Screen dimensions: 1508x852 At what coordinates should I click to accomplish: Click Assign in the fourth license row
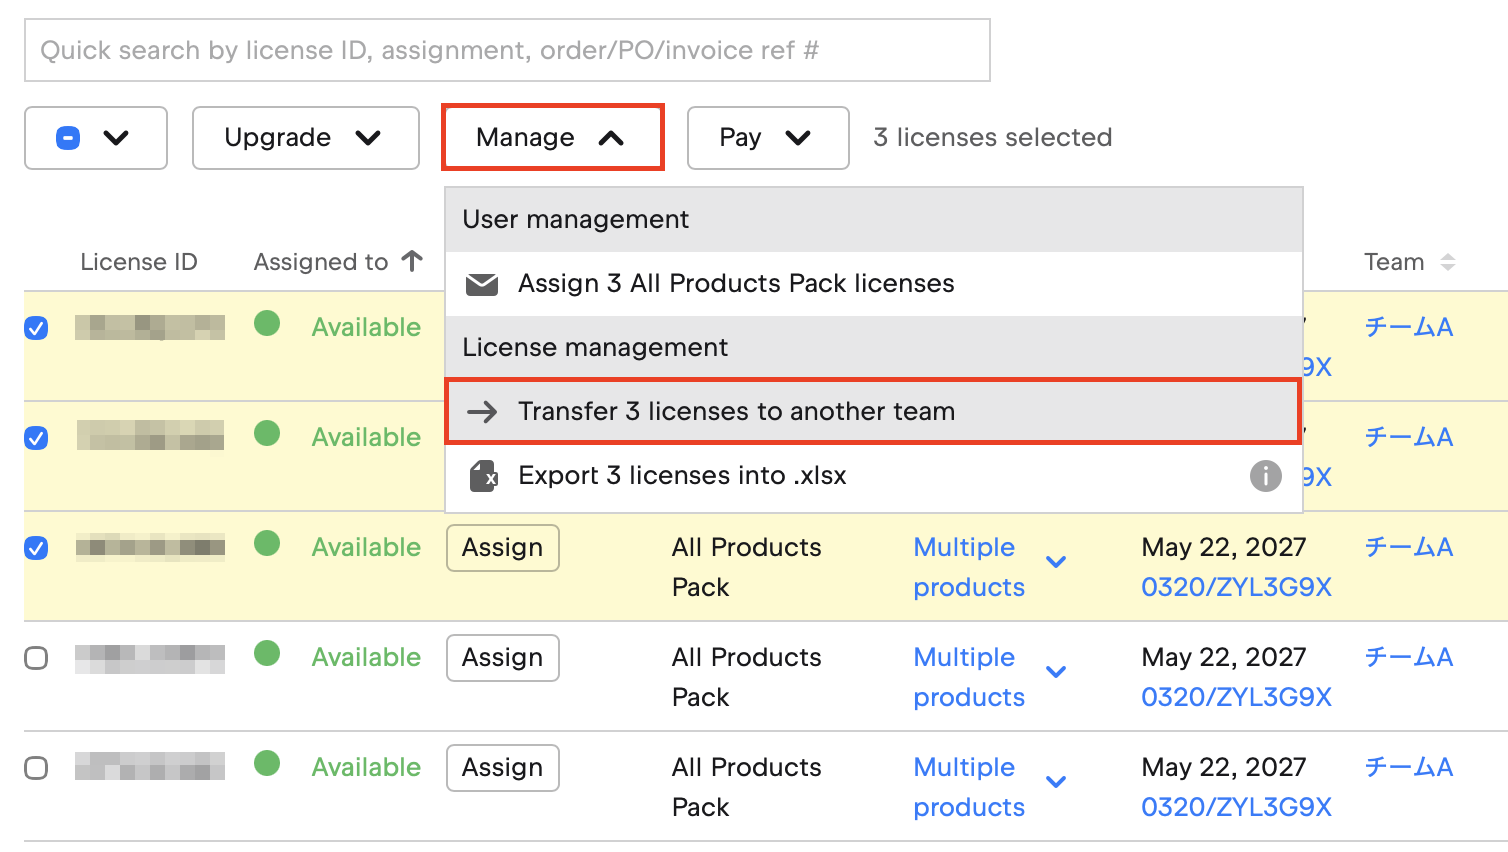coord(503,658)
